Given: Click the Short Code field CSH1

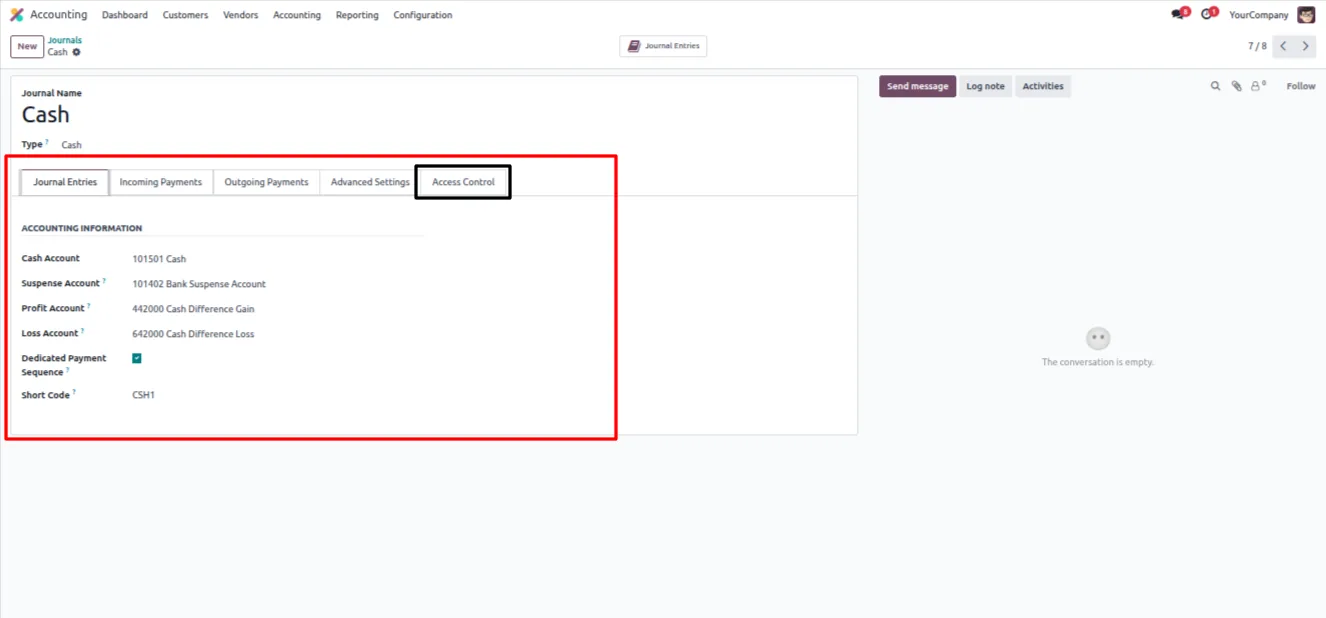Looking at the screenshot, I should (144, 395).
